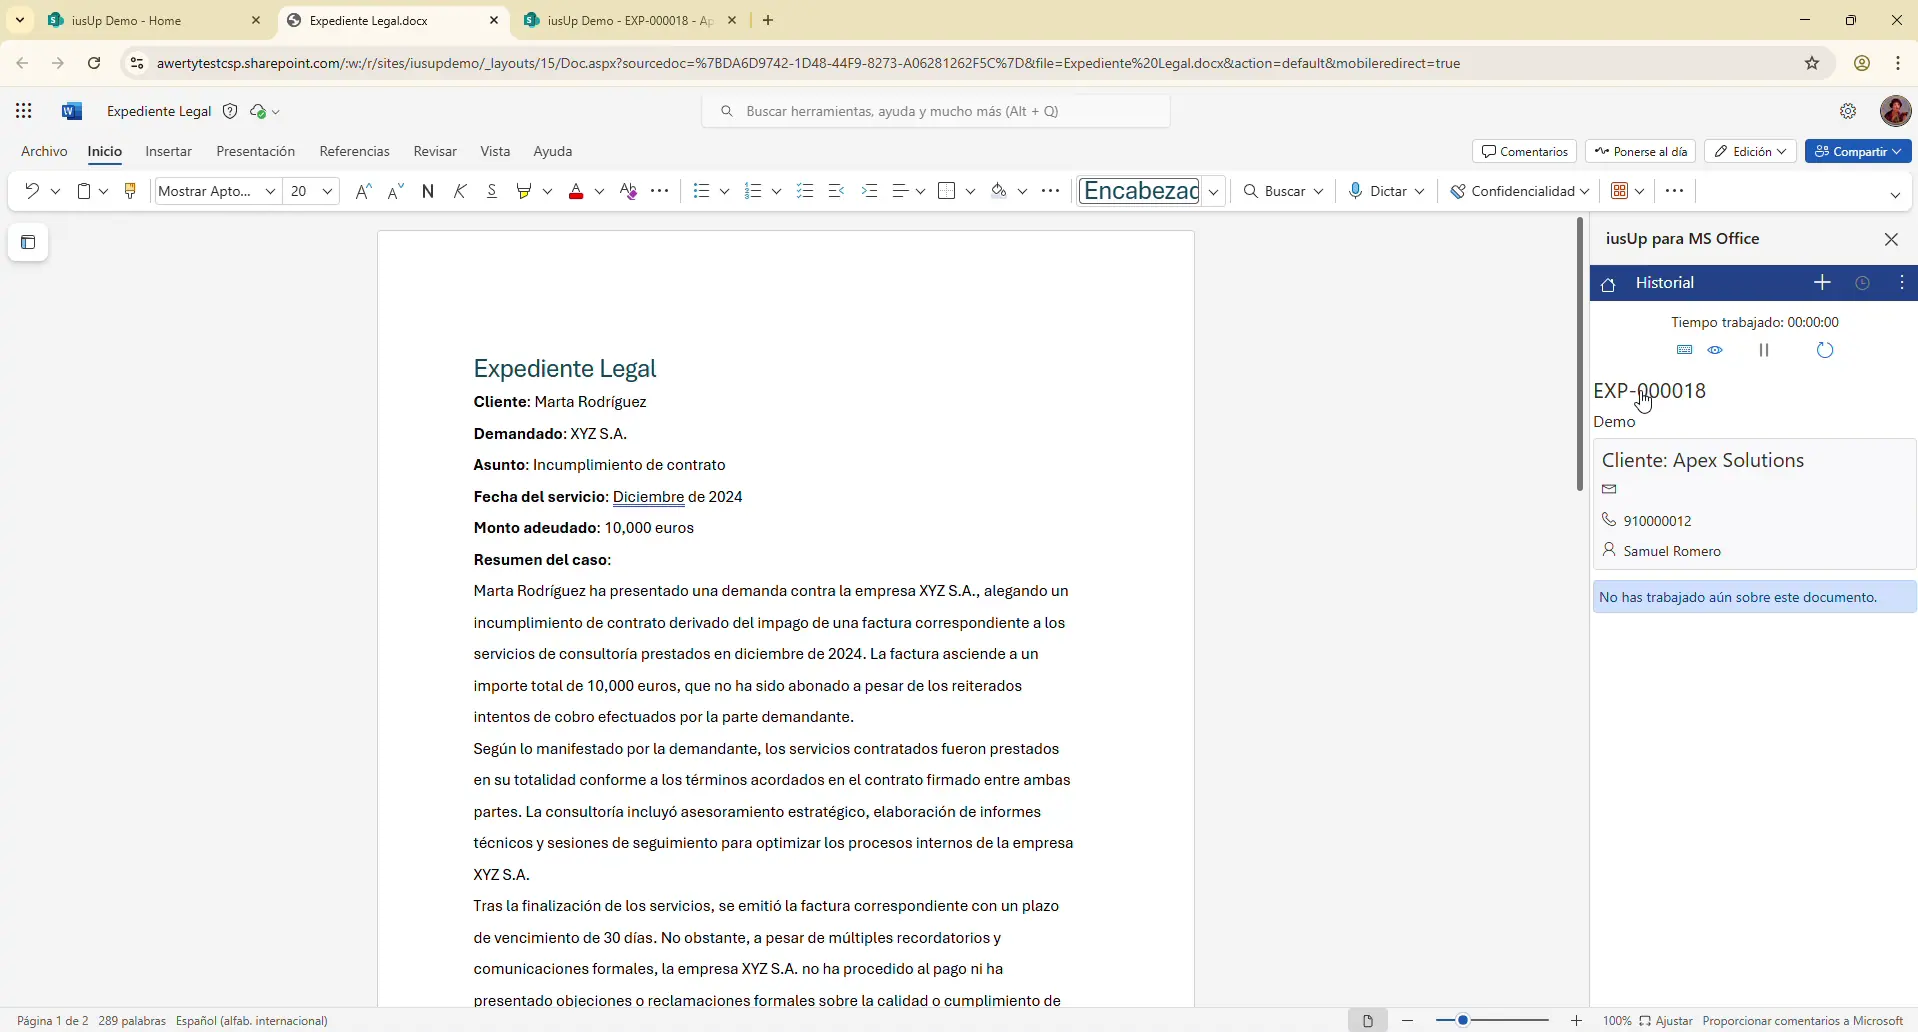Click the keyboard icon under Tiempo trabajado
Viewport: 1918px width, 1032px height.
click(1685, 350)
